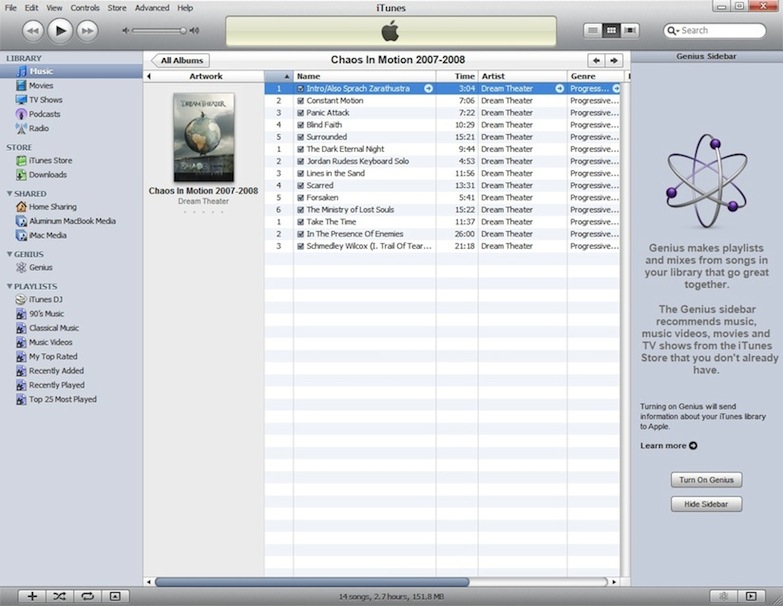This screenshot has width=783, height=606.
Task: Uncheck Constant Motion song
Action: [301, 100]
